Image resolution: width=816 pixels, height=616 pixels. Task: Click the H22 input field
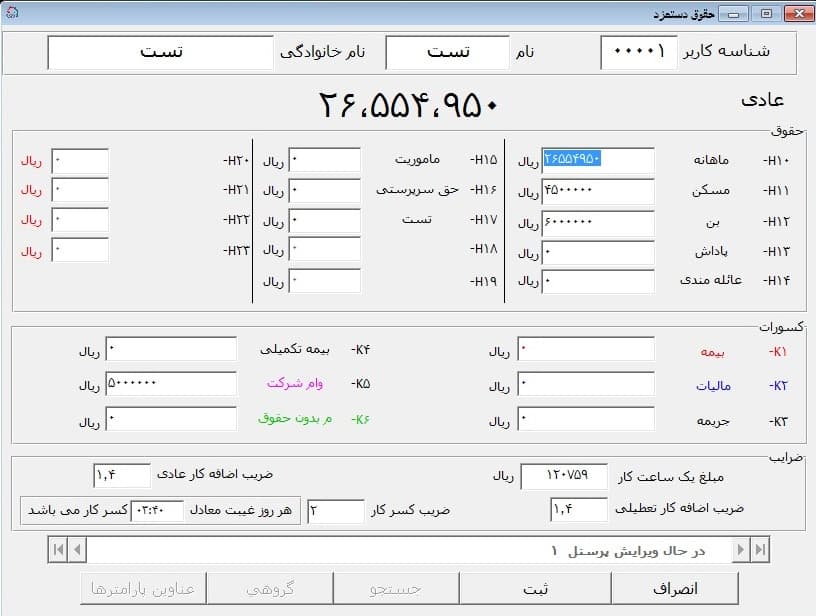tap(80, 220)
